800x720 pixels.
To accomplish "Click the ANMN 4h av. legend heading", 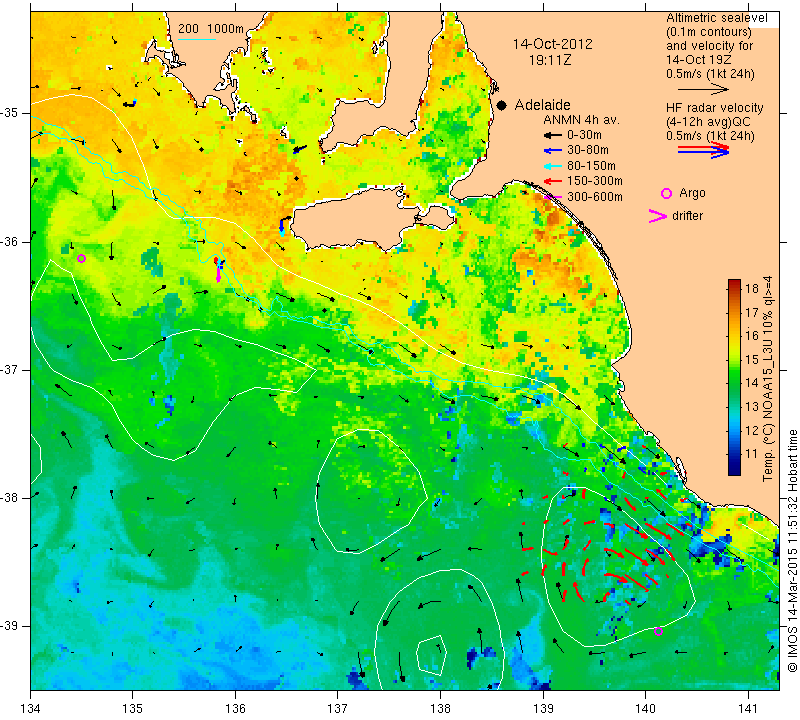I will pyautogui.click(x=581, y=120).
